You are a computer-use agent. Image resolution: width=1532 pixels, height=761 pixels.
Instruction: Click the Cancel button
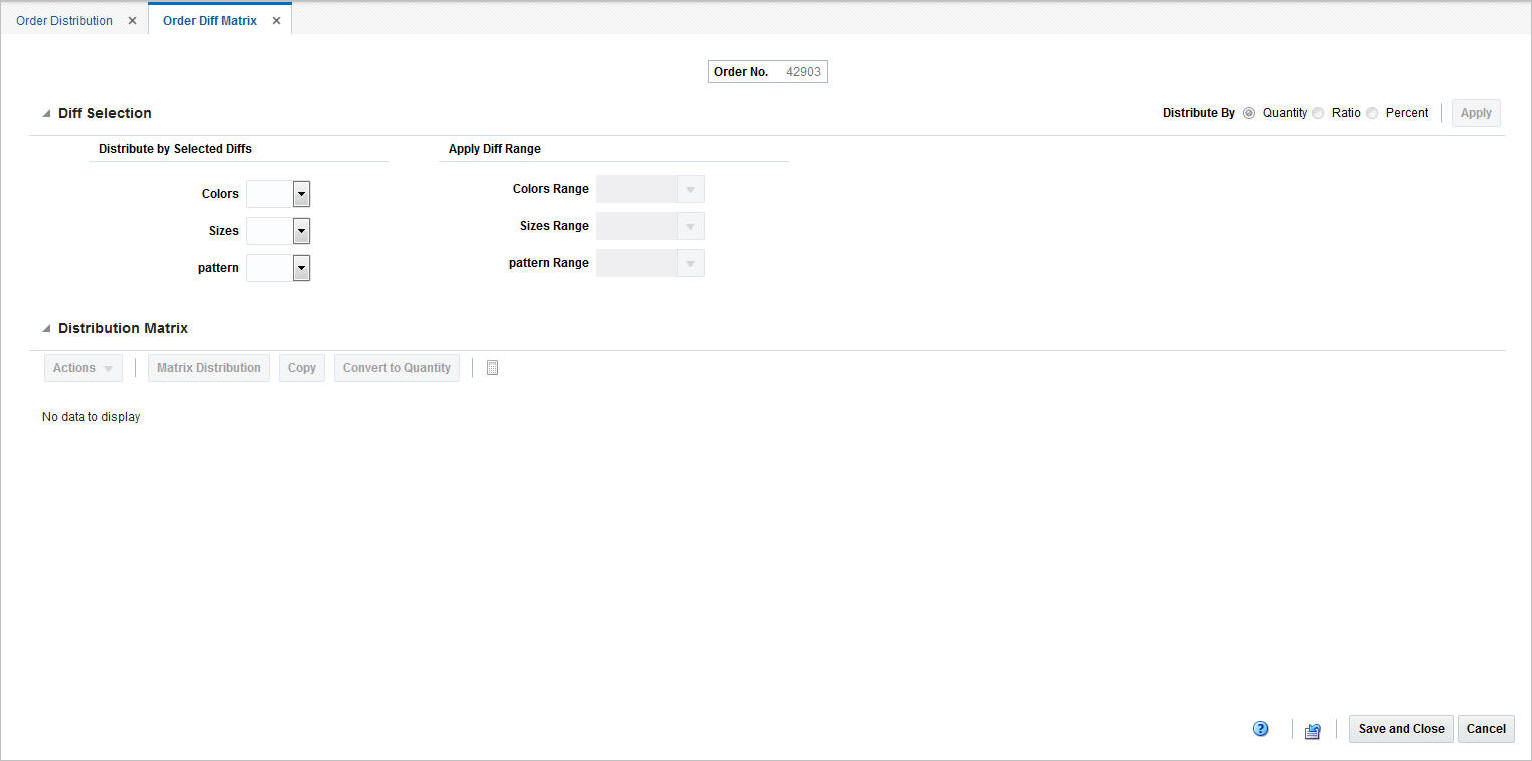1486,728
